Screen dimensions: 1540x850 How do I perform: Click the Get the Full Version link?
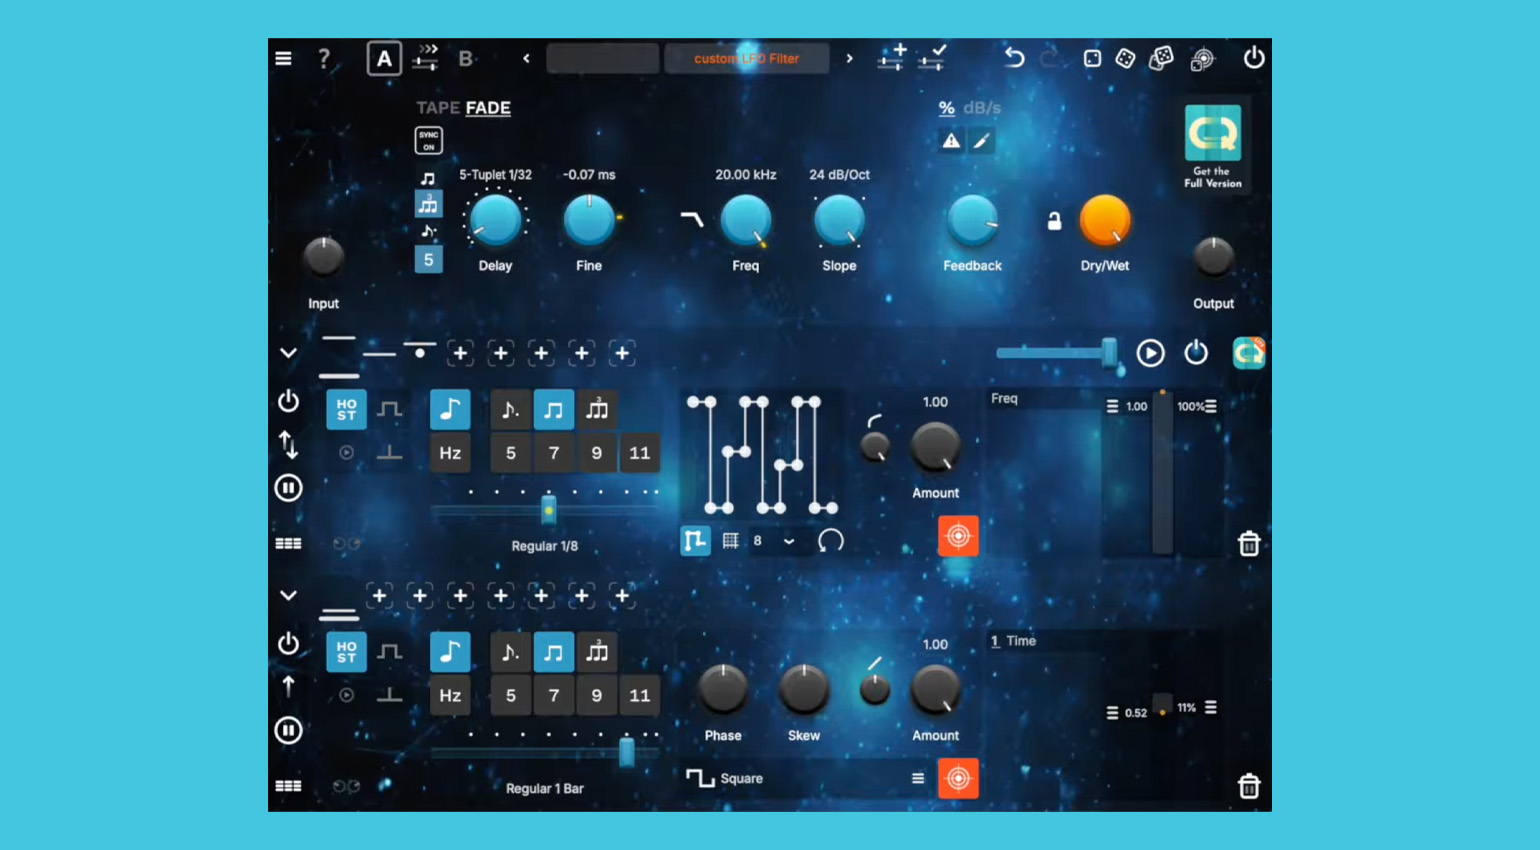1213,146
